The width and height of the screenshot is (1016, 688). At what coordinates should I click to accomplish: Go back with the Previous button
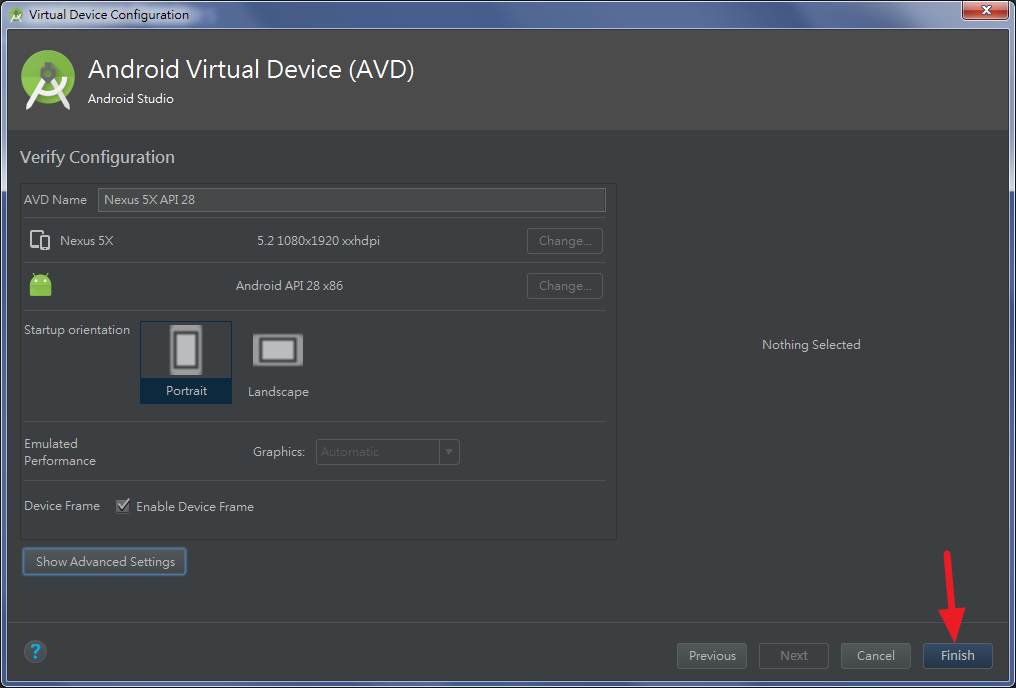click(x=711, y=656)
